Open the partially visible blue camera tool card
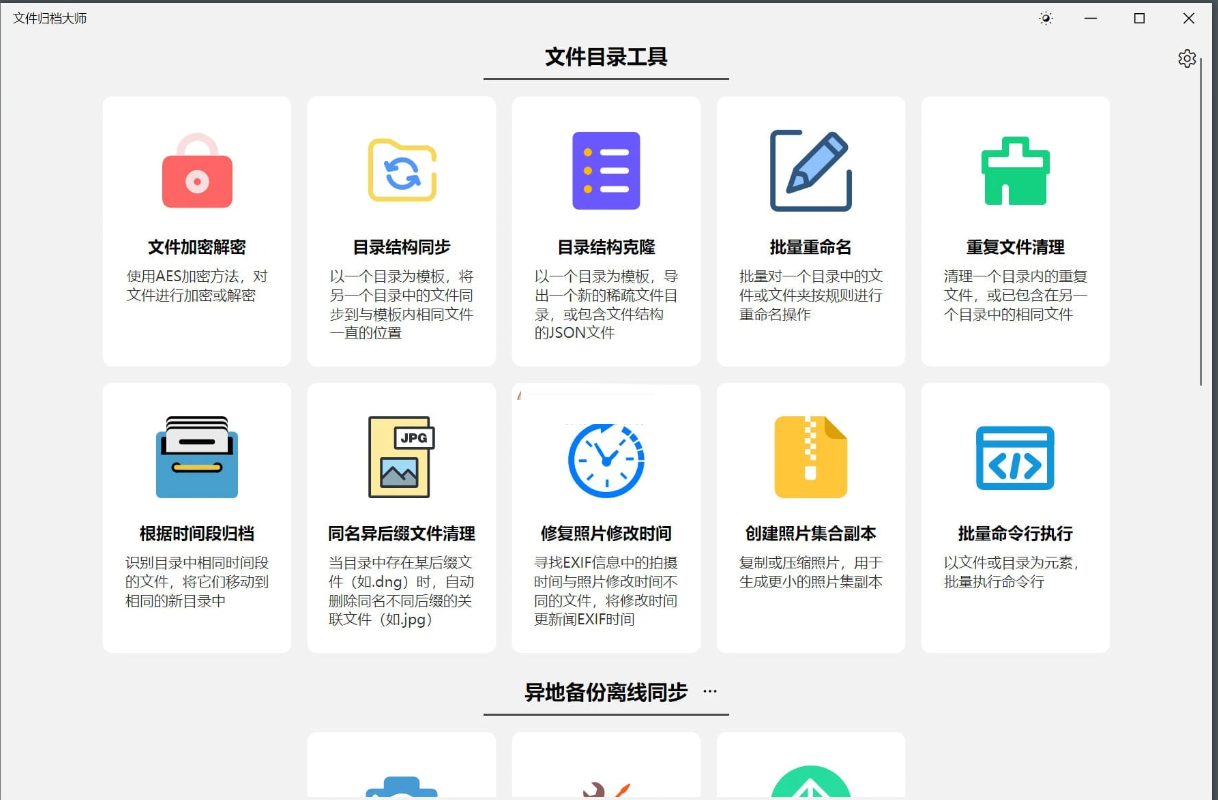 pyautogui.click(x=401, y=766)
